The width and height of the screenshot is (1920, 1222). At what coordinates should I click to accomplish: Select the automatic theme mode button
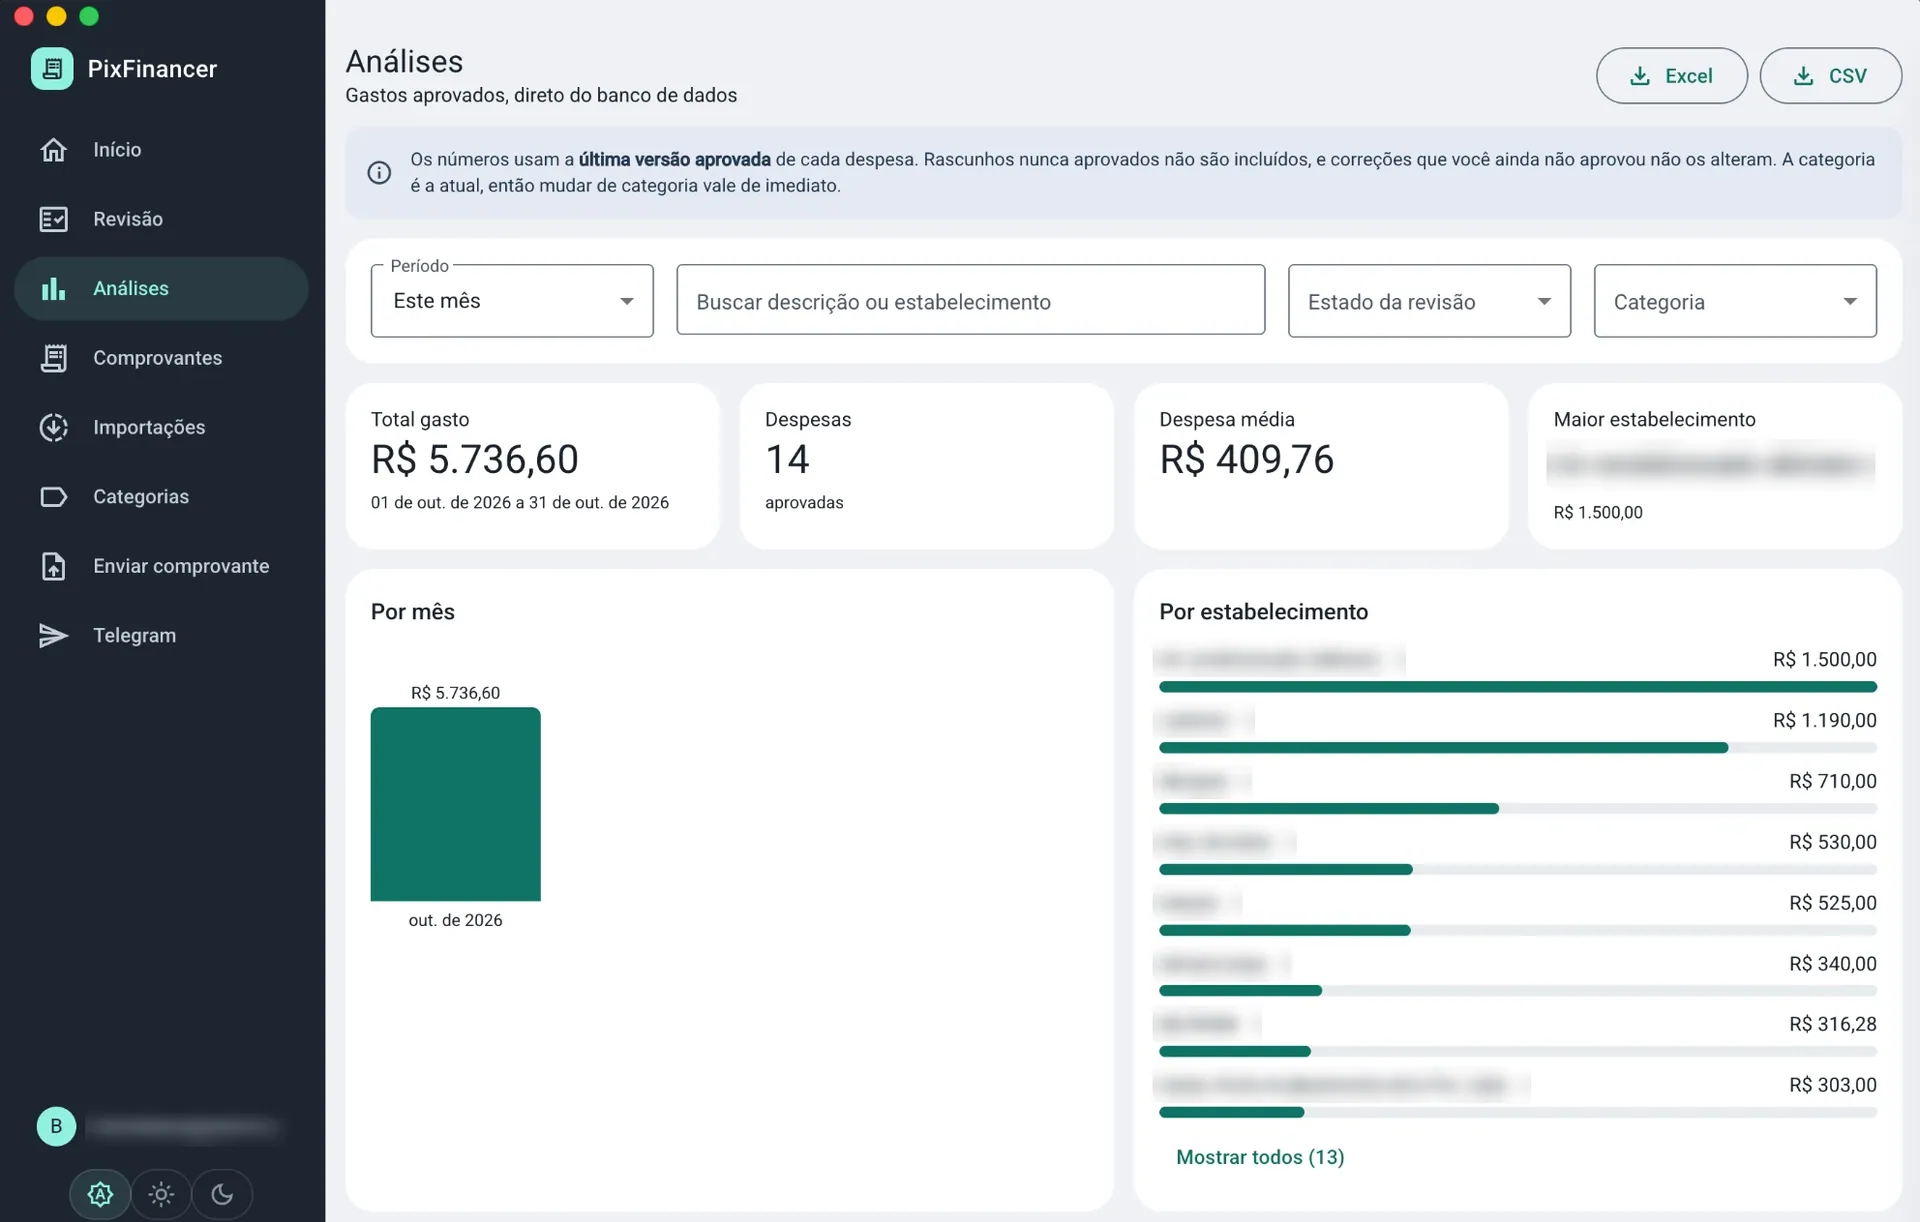pos(100,1194)
